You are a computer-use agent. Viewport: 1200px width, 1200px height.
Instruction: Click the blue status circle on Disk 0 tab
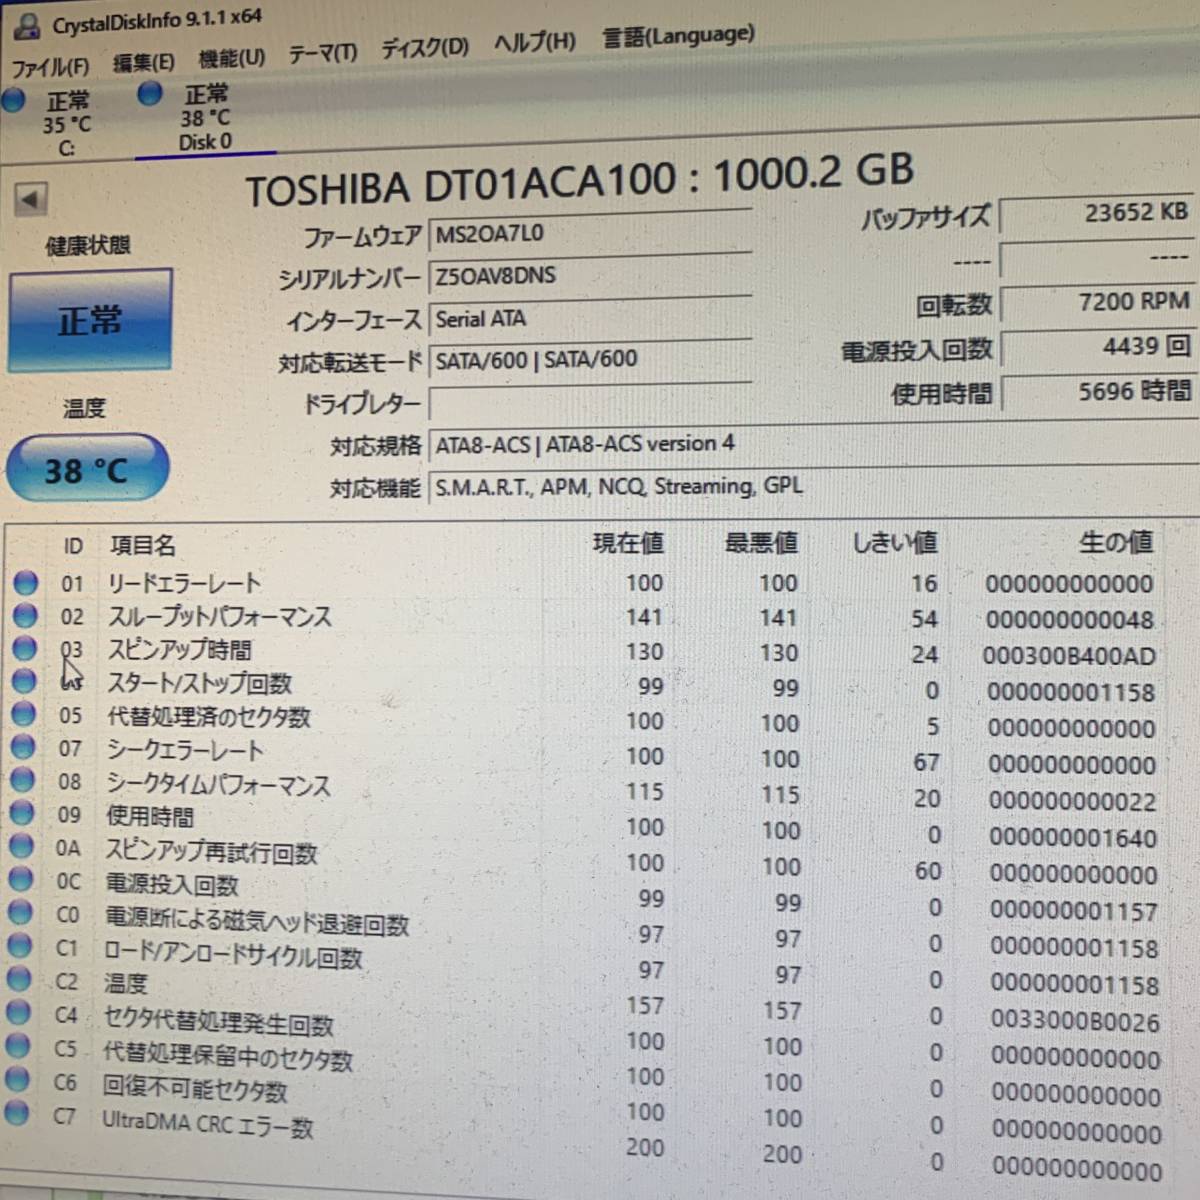[150, 93]
